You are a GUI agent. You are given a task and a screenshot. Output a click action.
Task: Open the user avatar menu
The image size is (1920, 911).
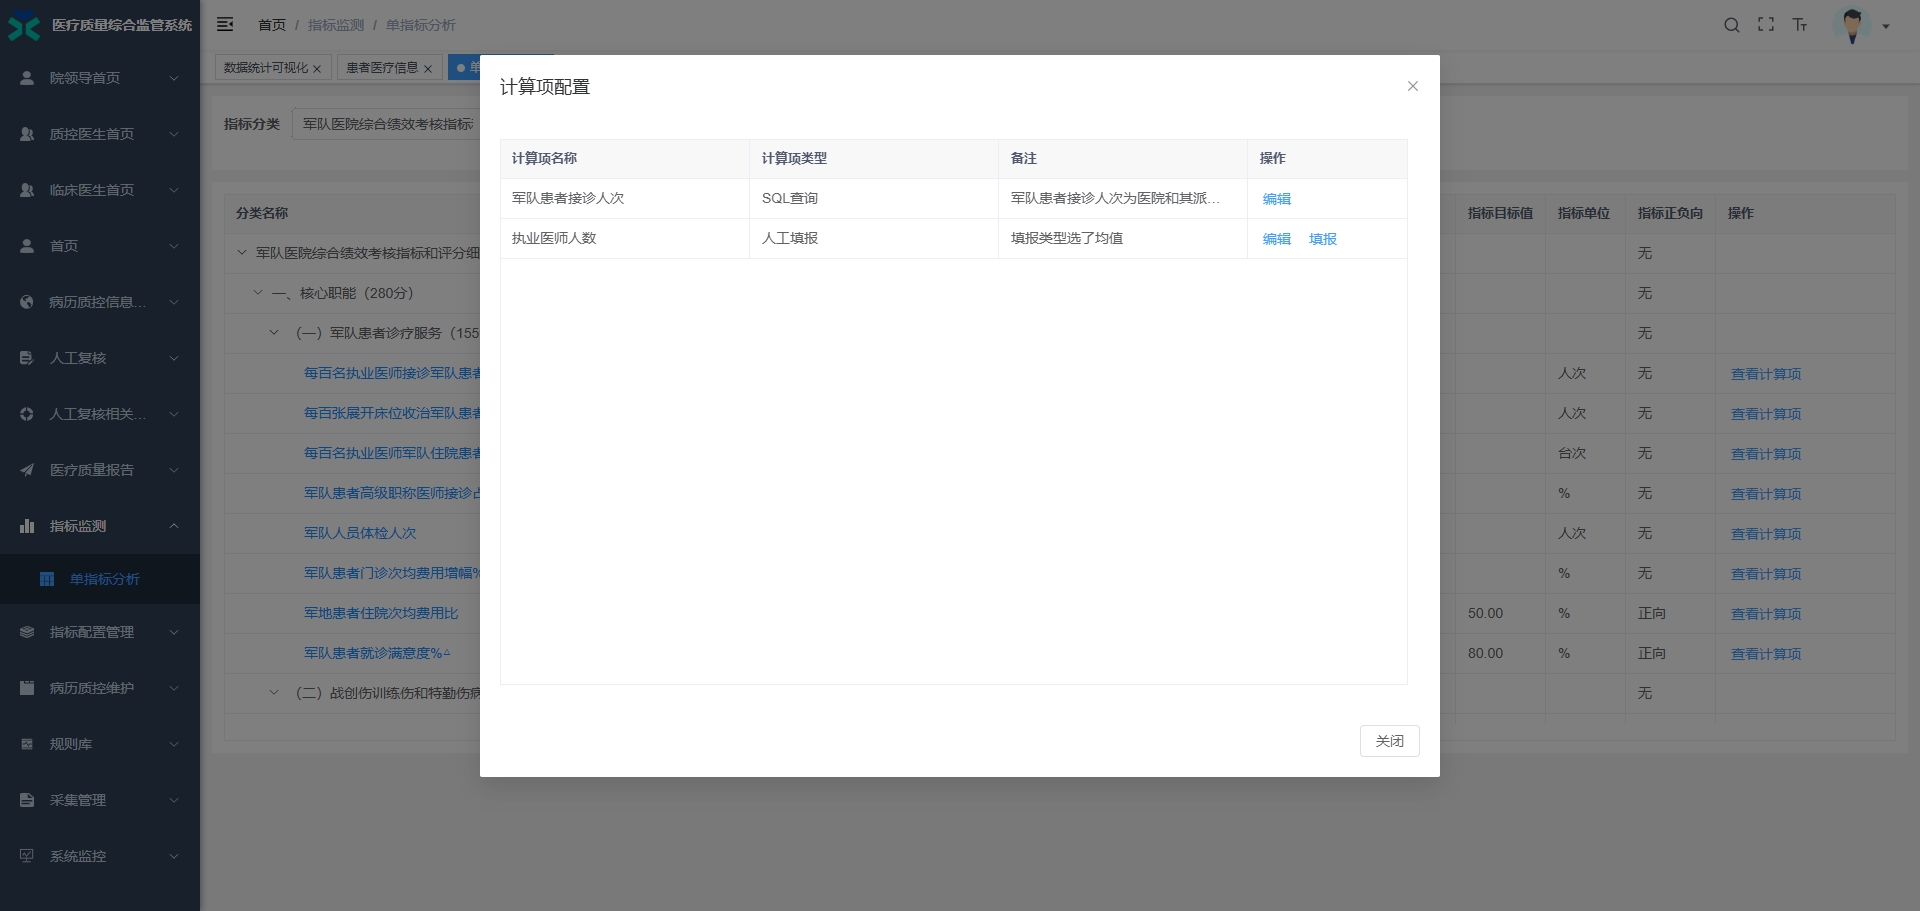[x=1852, y=25]
